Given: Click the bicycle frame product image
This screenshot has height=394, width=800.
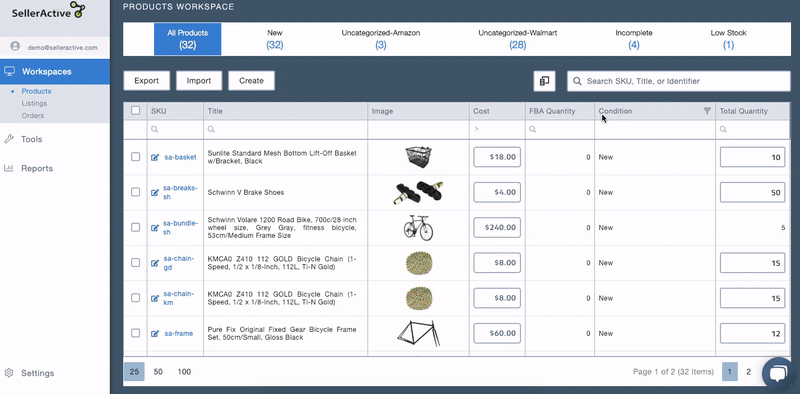Looking at the screenshot, I should (418, 333).
